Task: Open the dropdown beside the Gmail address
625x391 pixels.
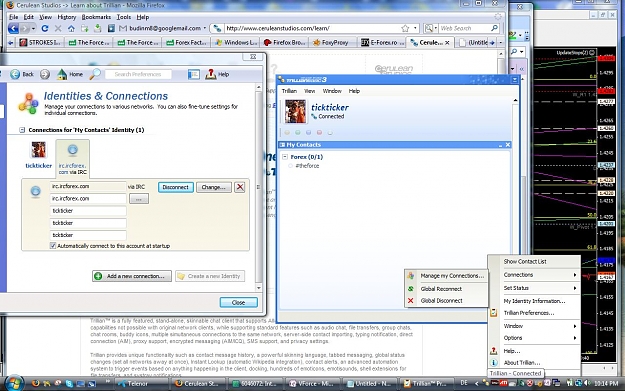Action: pyautogui.click(x=204, y=28)
